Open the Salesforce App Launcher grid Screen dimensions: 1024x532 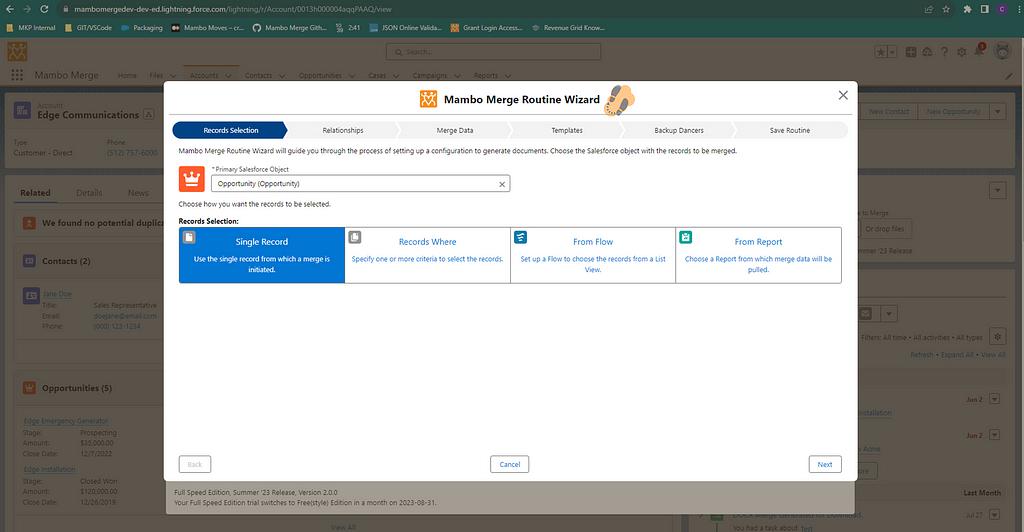coord(17,75)
